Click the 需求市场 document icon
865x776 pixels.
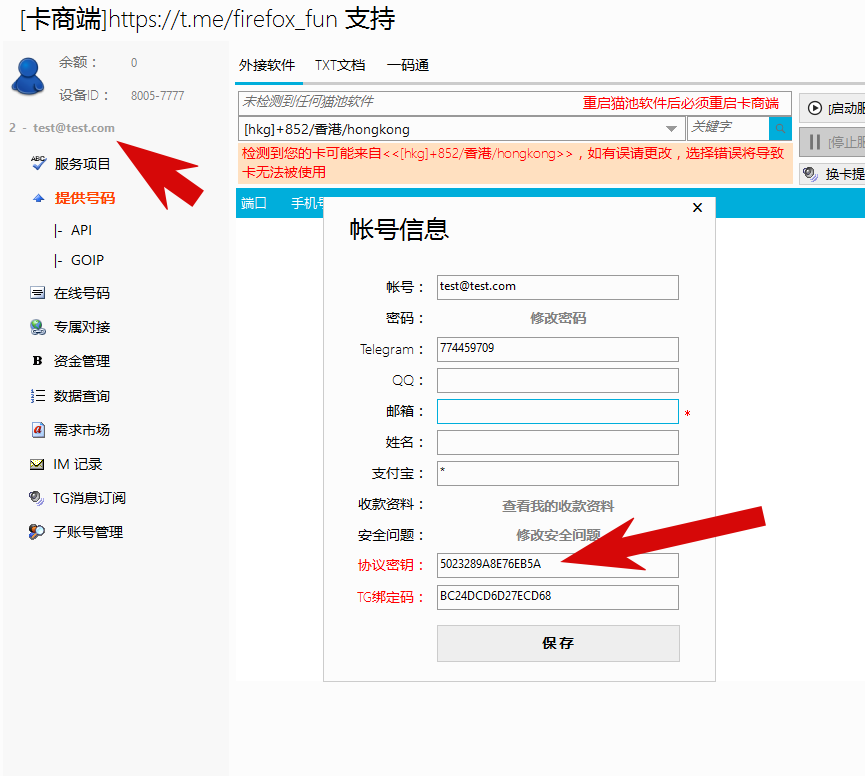click(x=38, y=430)
